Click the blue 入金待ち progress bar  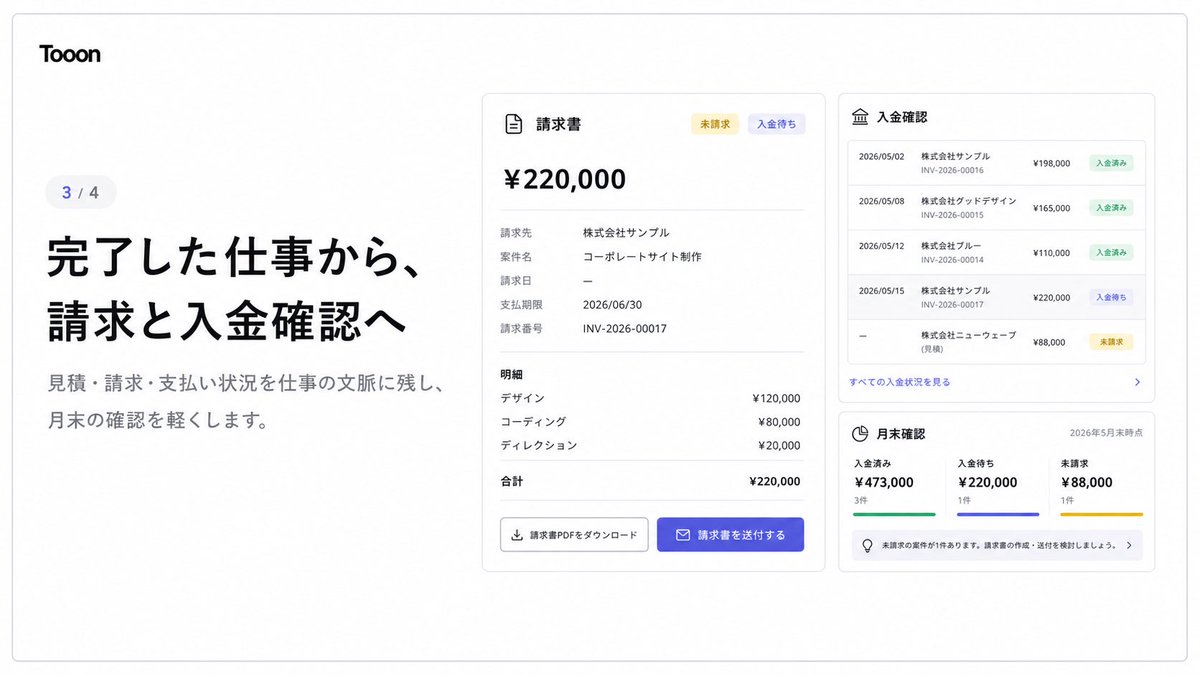(x=998, y=514)
